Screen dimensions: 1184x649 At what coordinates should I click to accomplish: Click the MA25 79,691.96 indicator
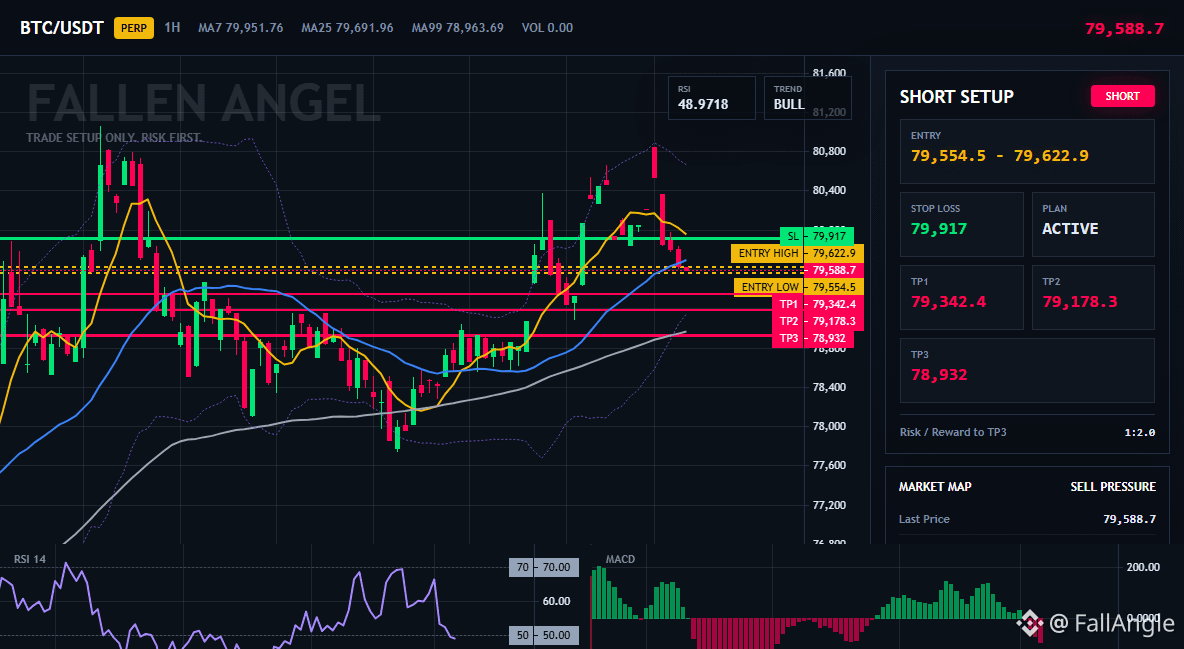tap(347, 28)
